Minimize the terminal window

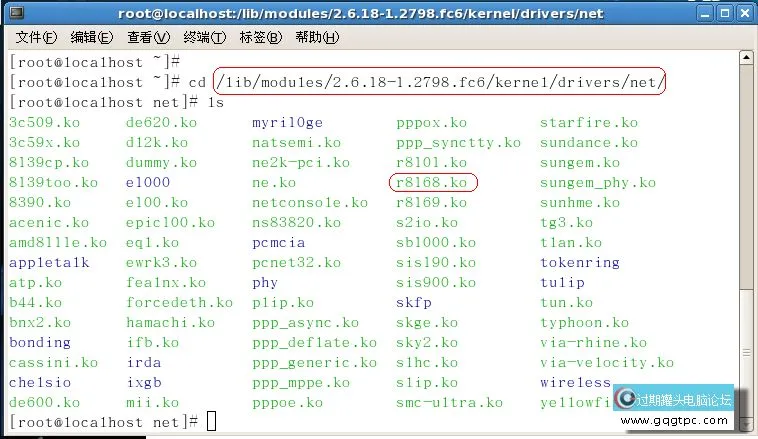click(x=705, y=14)
